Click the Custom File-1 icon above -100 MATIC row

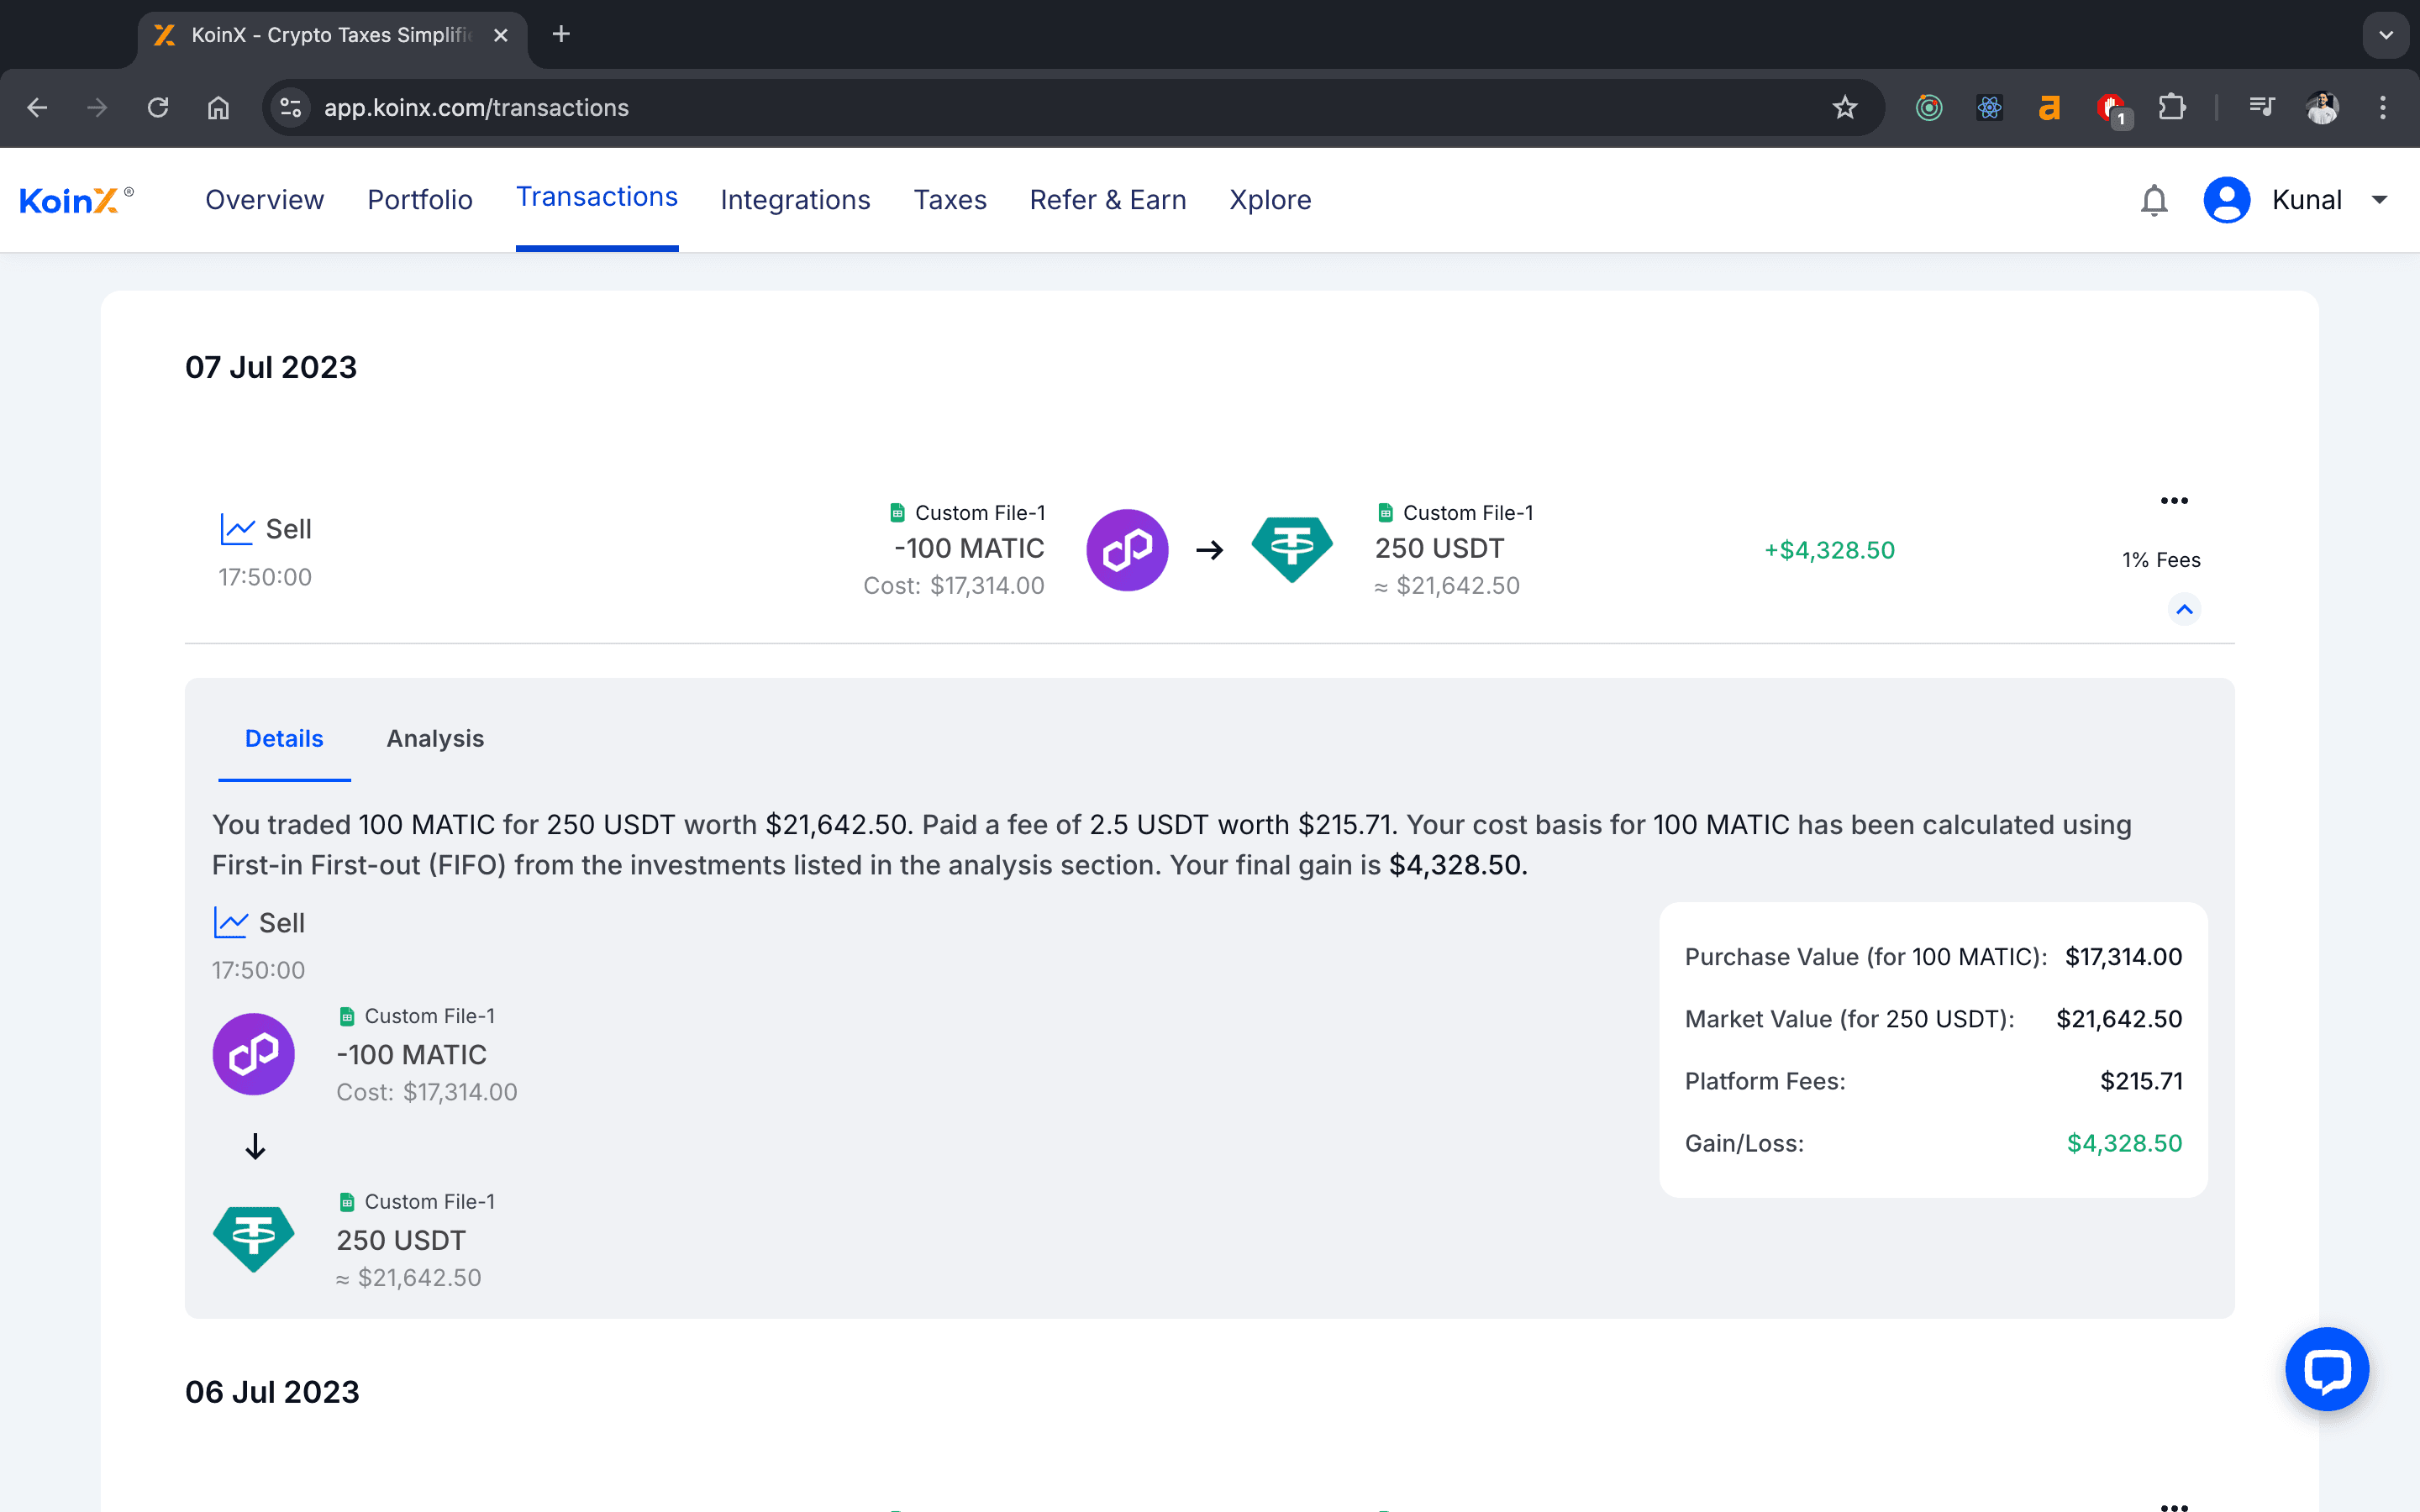897,513
